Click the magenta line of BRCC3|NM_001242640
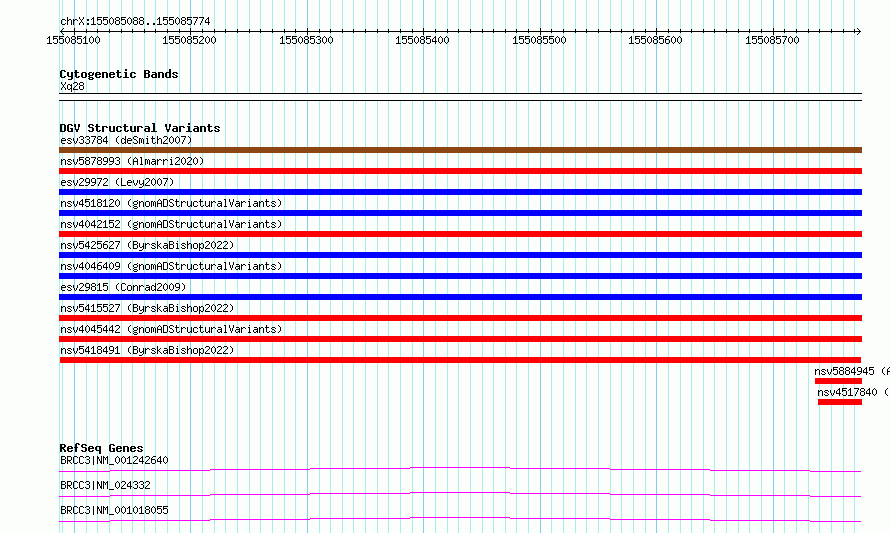The height and width of the screenshot is (533, 890). coord(460,469)
